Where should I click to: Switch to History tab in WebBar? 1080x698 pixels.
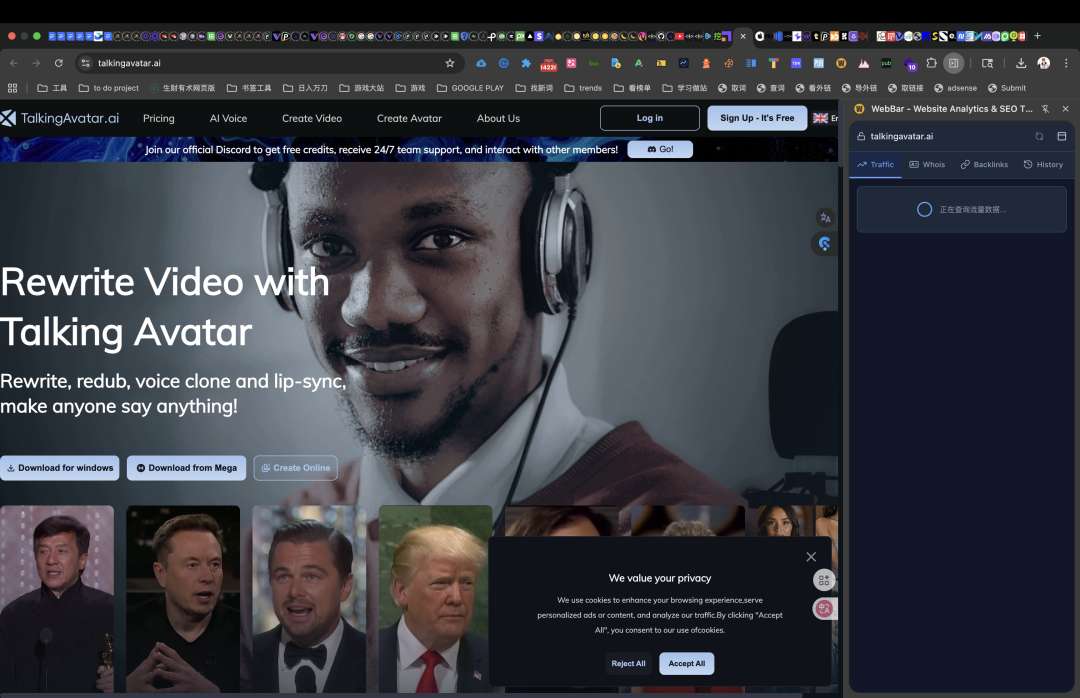point(1043,165)
